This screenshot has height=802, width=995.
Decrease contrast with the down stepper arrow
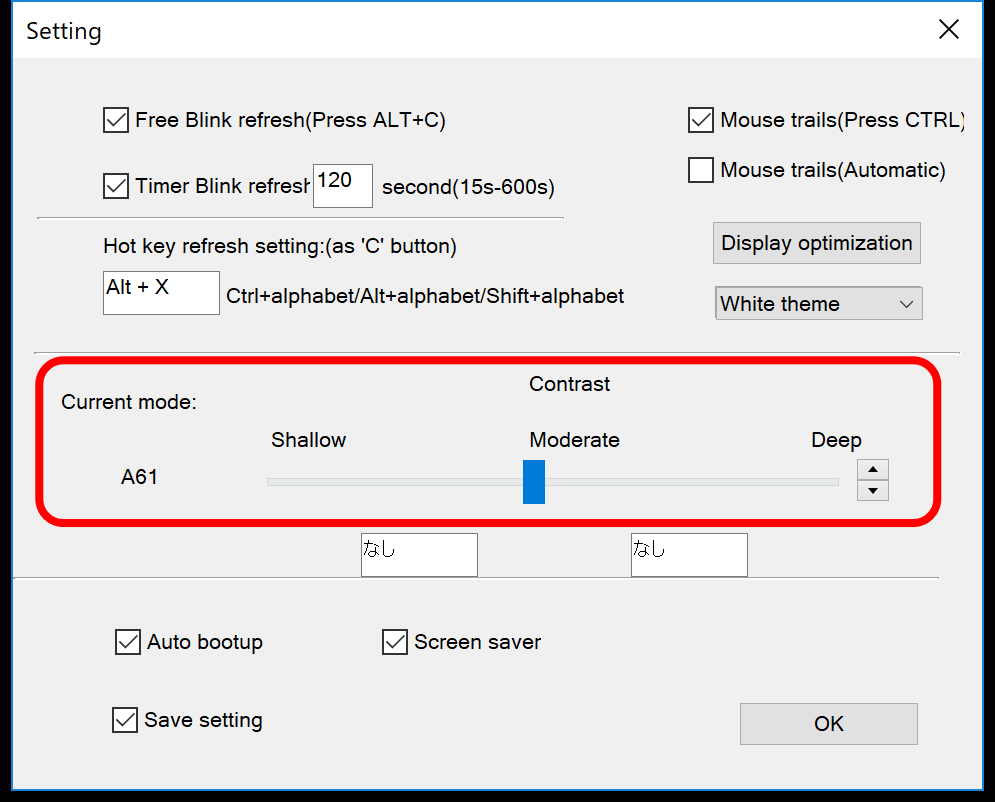(873, 490)
